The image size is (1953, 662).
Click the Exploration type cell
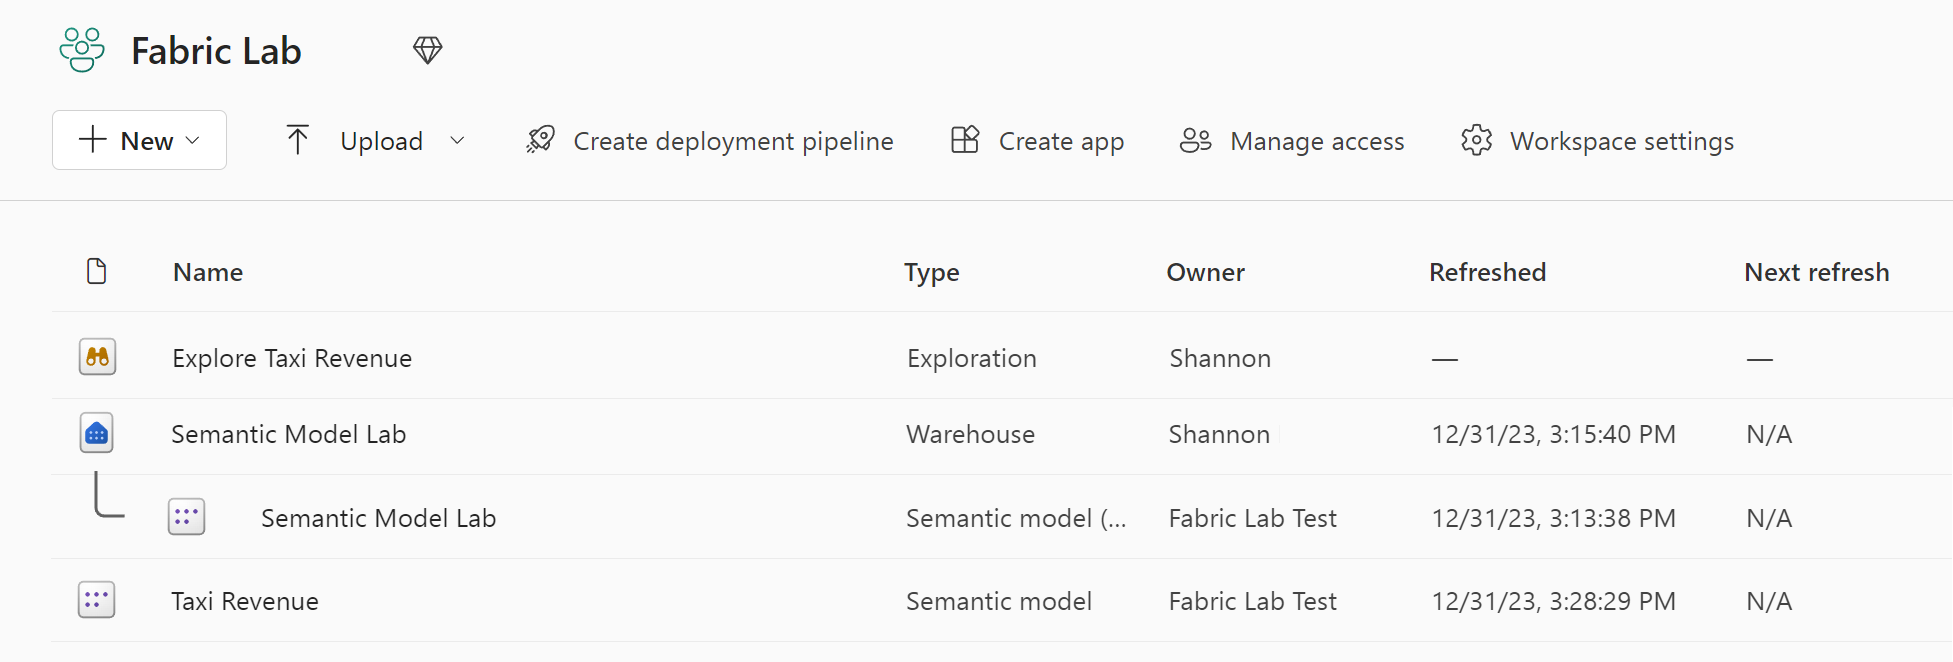tap(972, 358)
